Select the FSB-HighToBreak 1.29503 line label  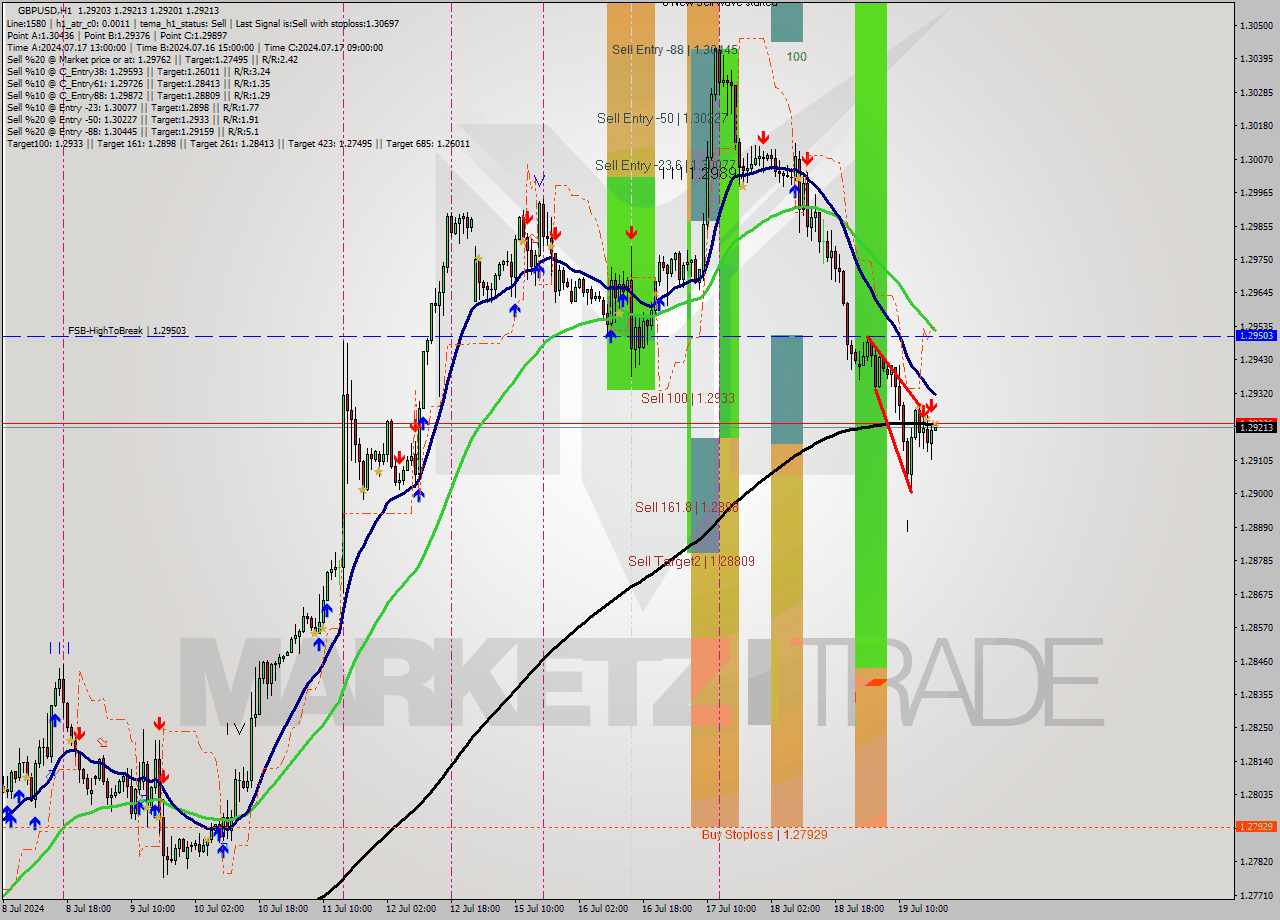coord(127,330)
